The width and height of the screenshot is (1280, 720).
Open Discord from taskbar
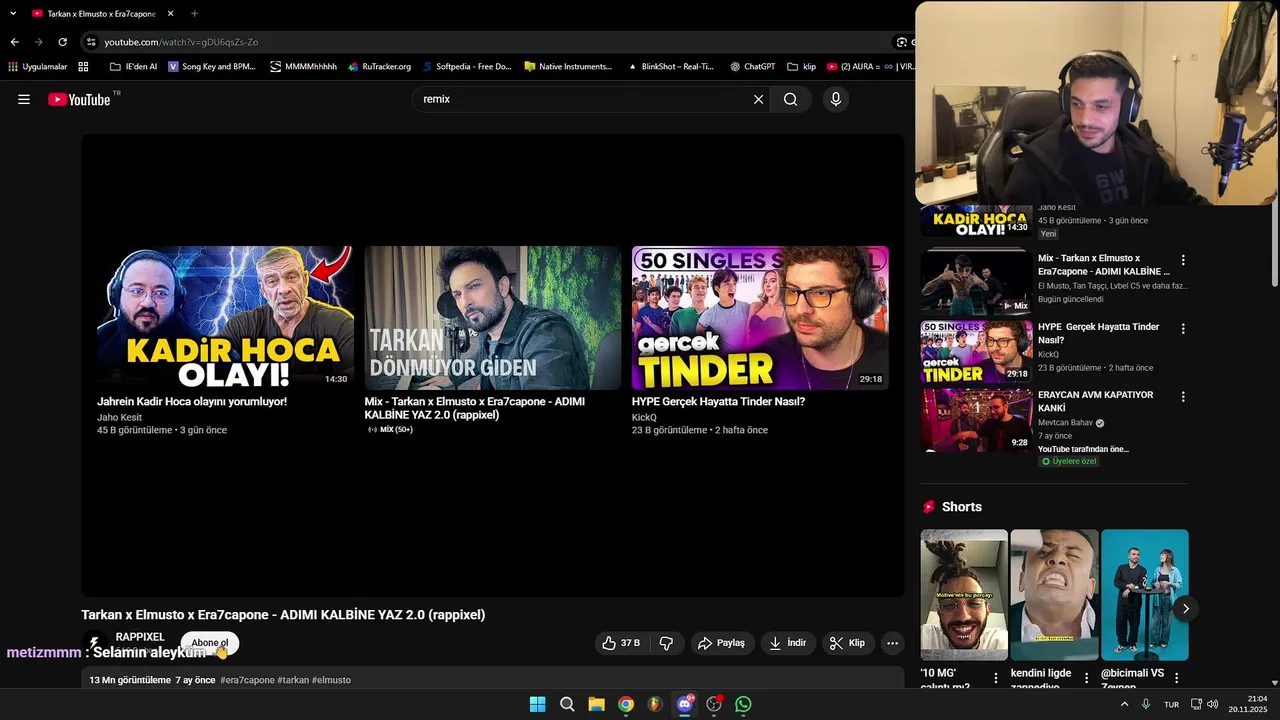tap(685, 704)
